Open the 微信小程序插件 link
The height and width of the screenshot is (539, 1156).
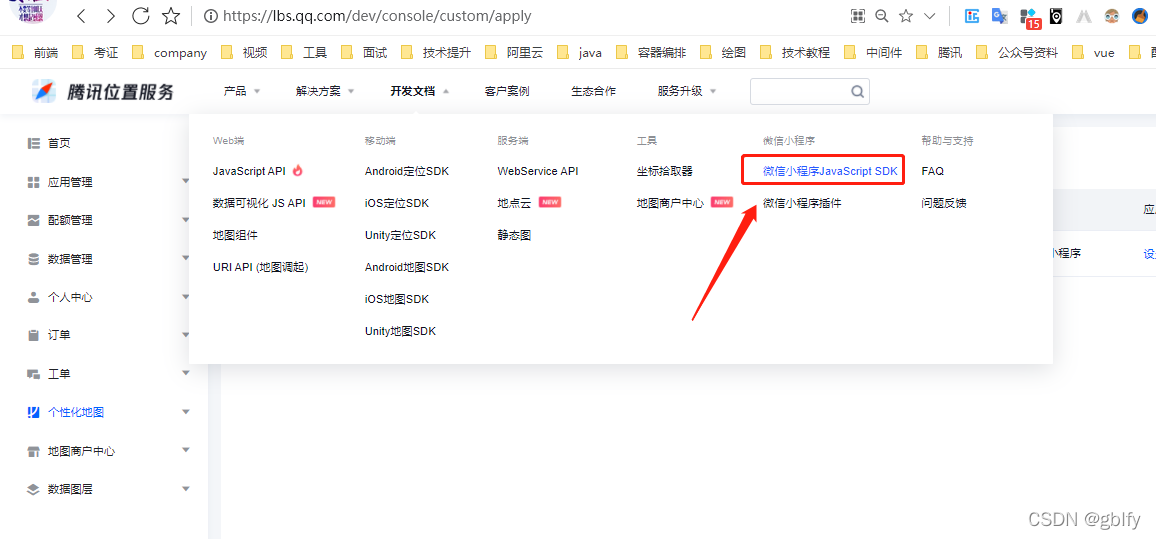[802, 203]
